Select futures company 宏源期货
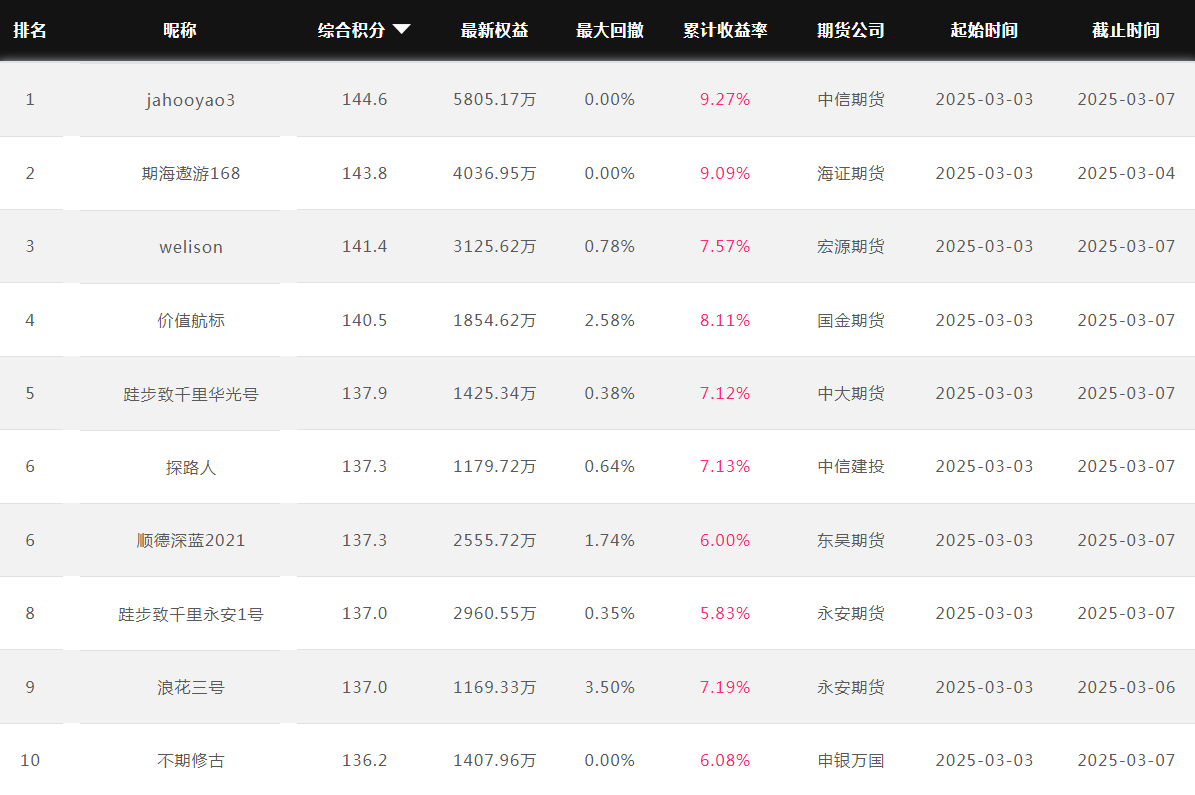Viewport: 1195px width, 795px height. click(851, 247)
